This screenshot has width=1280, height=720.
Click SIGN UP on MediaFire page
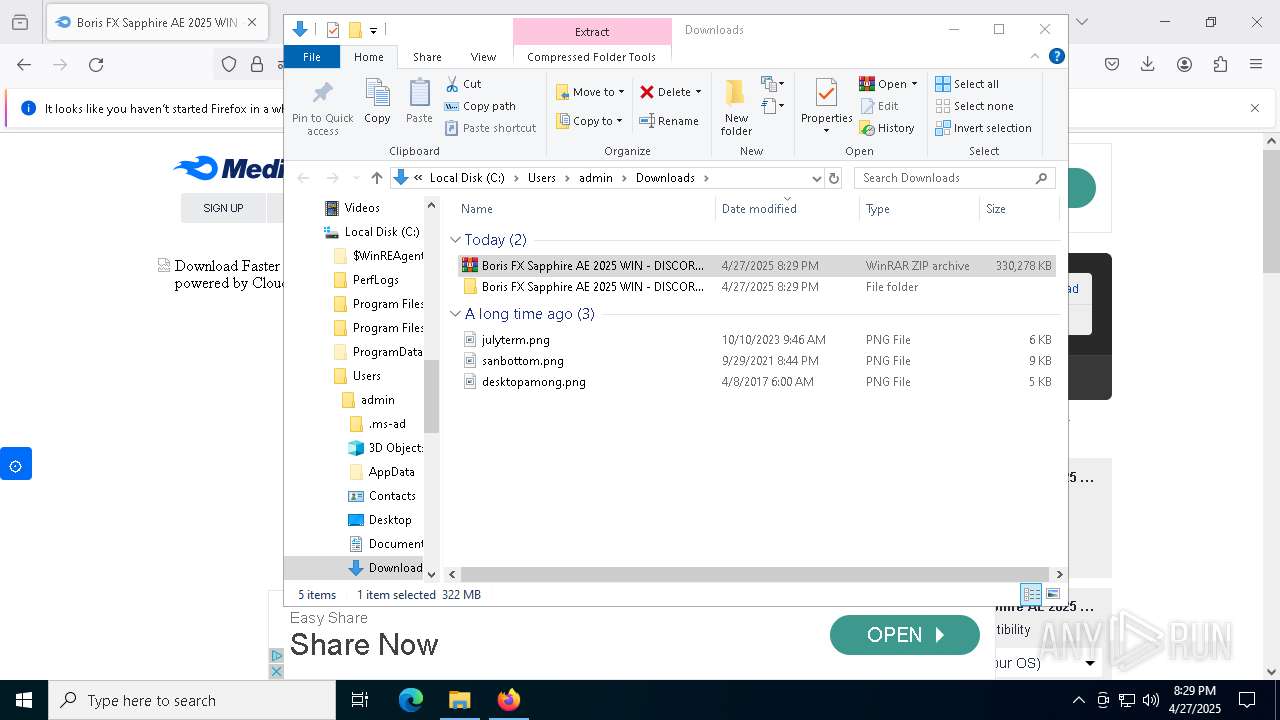[223, 208]
